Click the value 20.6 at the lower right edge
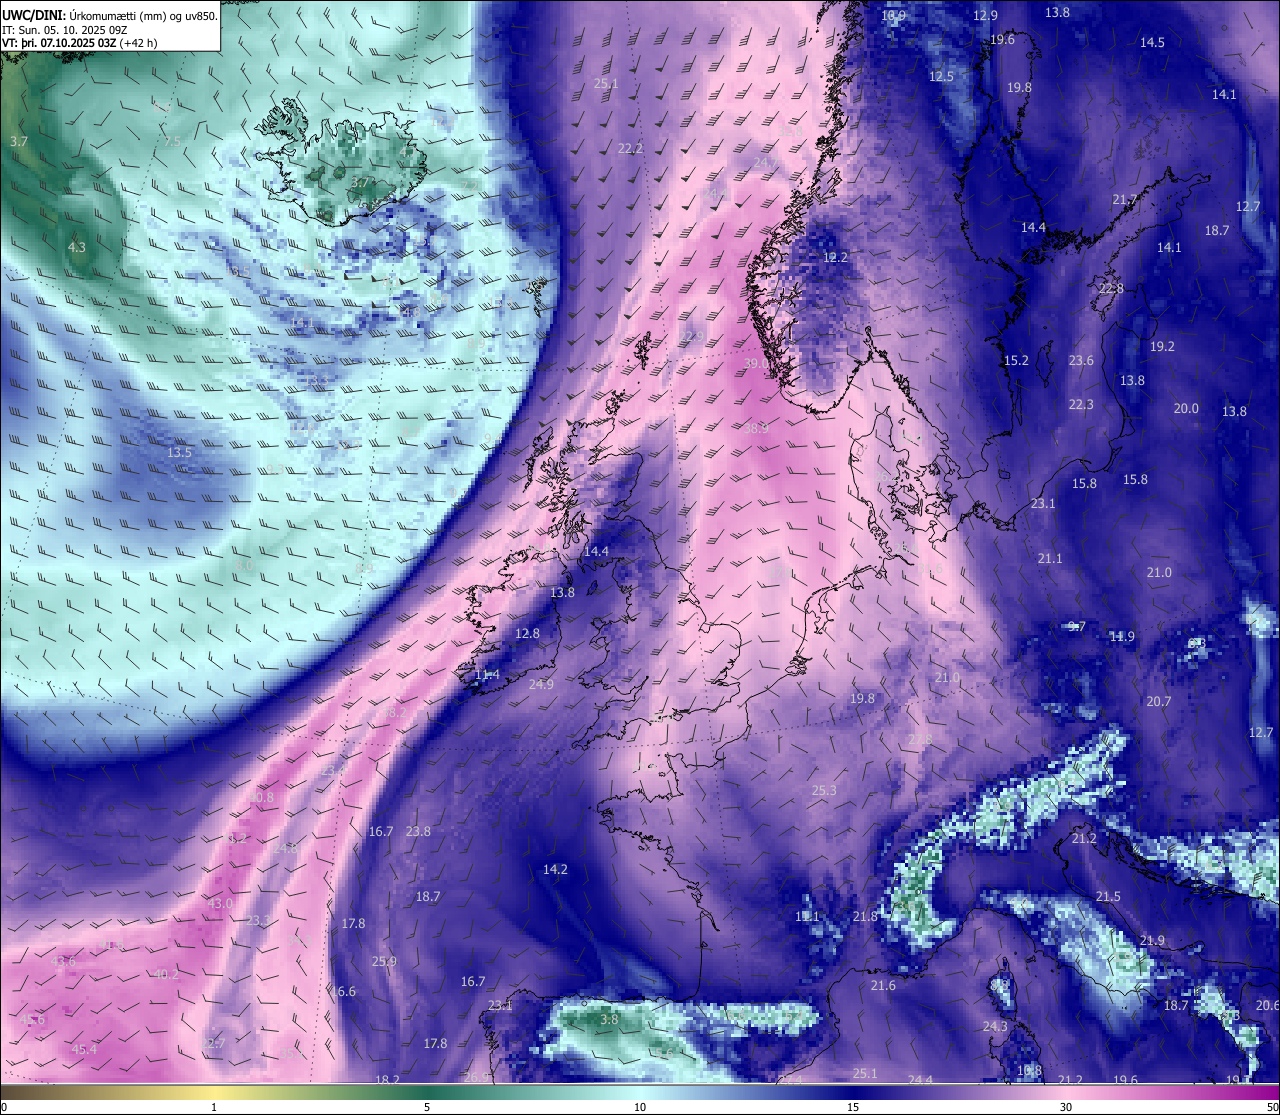 (x=1268, y=1006)
